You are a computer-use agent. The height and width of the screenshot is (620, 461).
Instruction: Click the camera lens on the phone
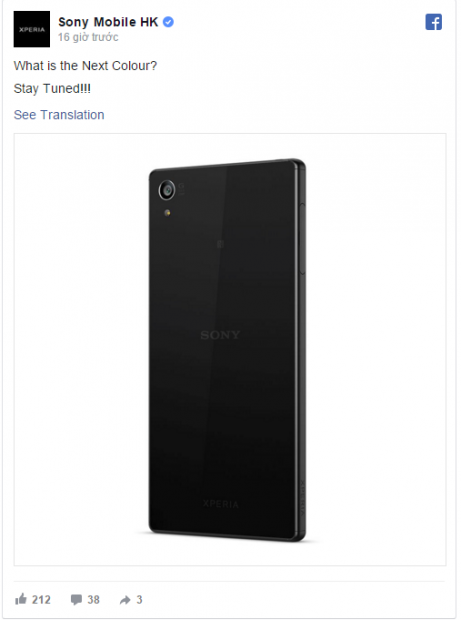tap(167, 190)
